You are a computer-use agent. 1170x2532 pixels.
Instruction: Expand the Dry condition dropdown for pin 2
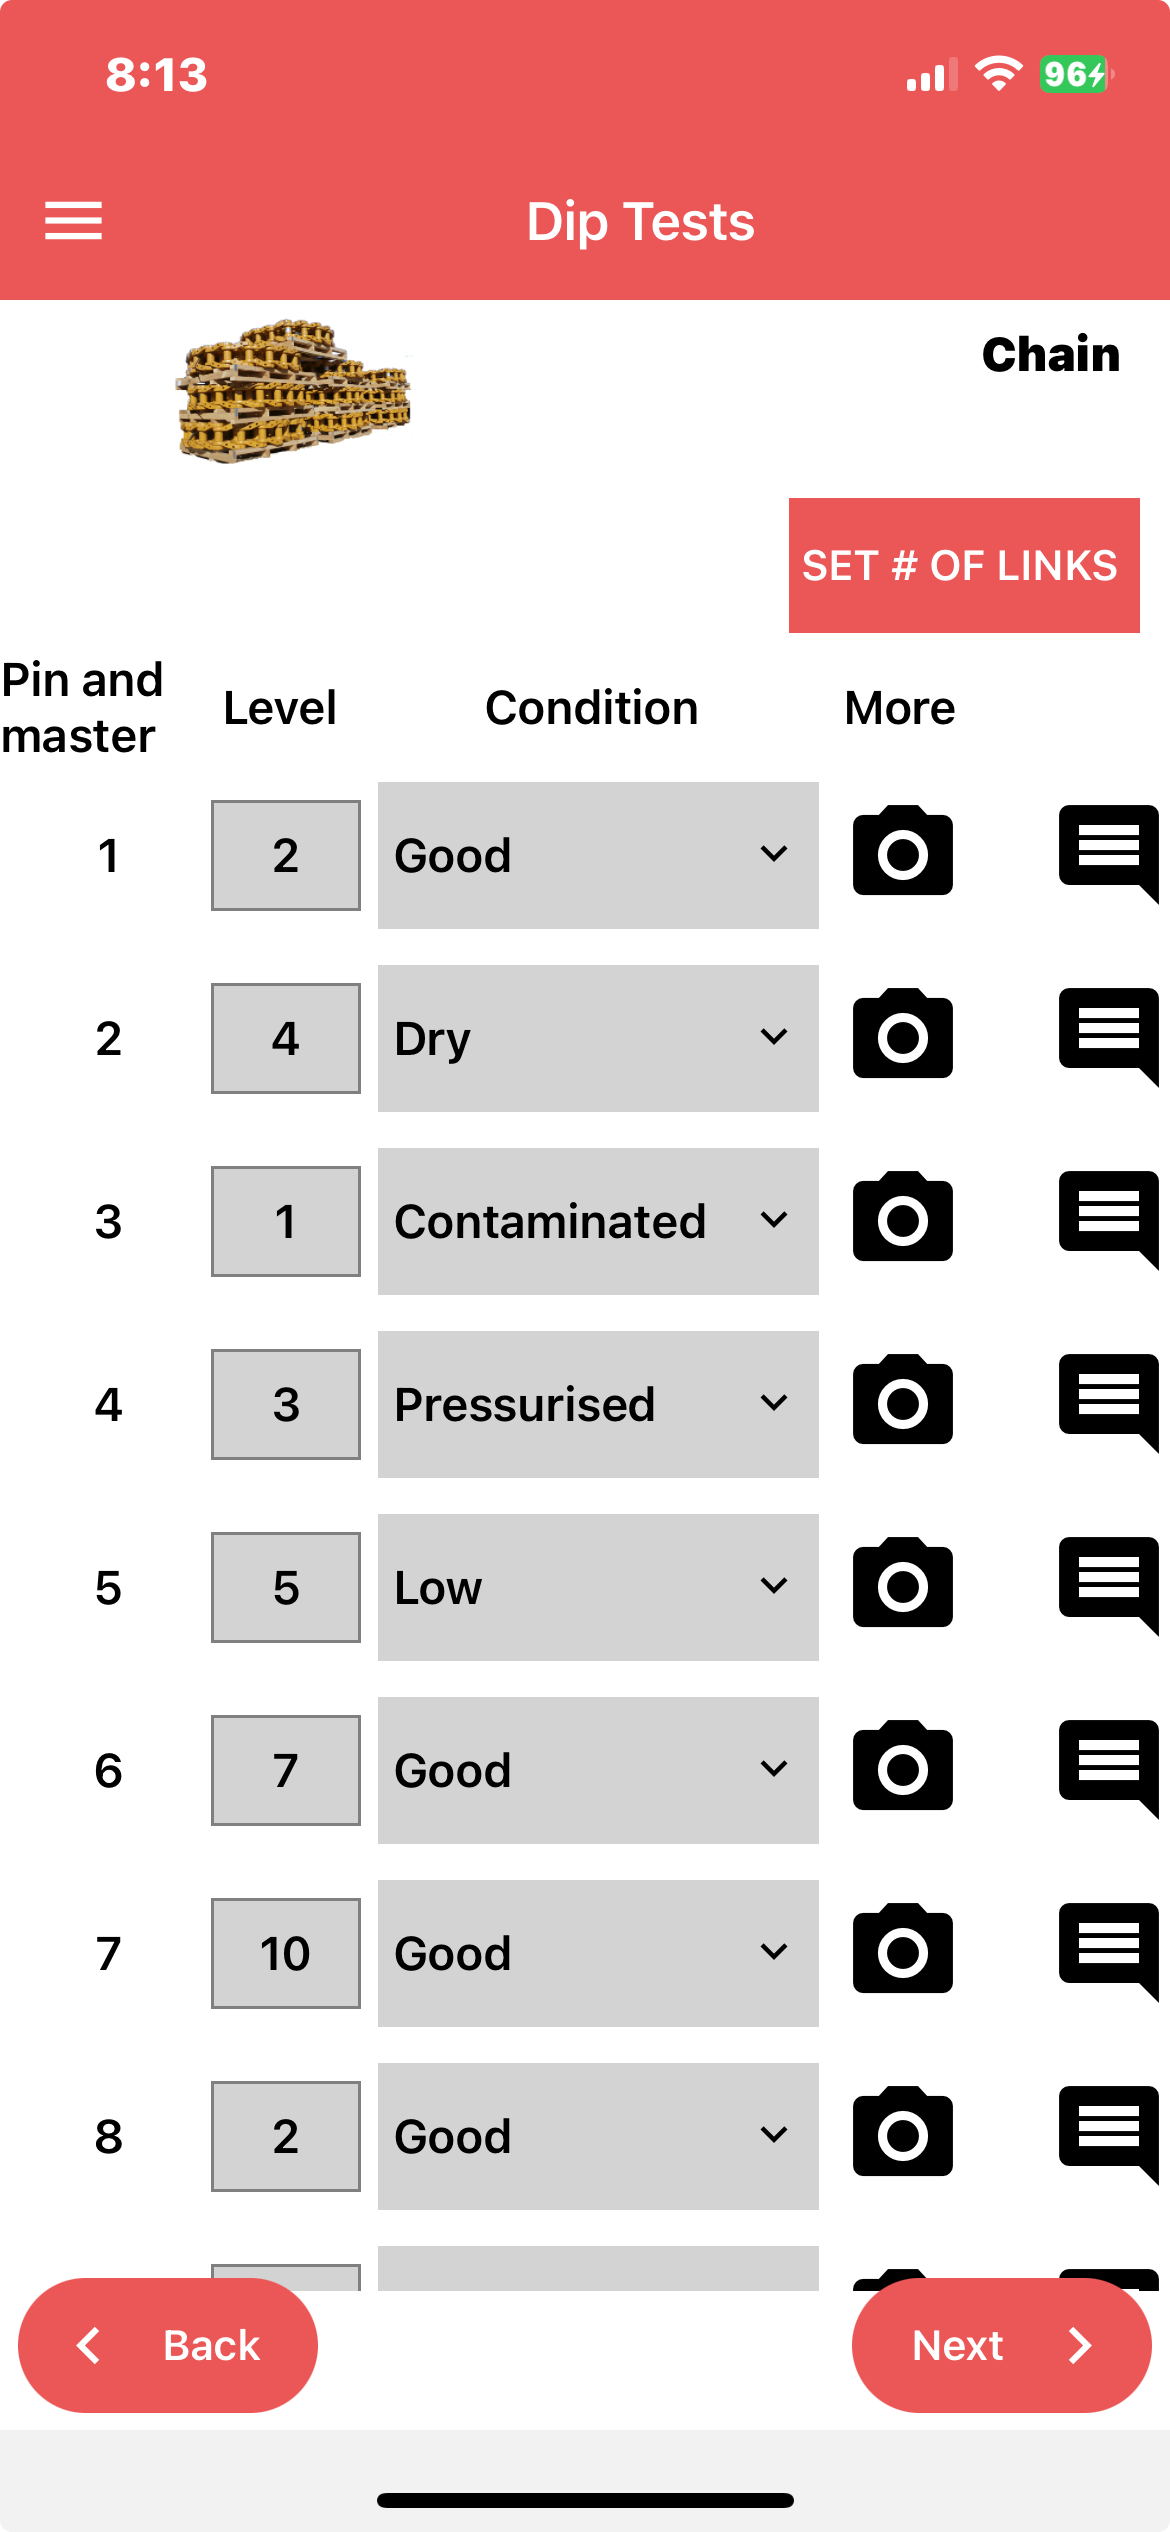pyautogui.click(x=598, y=1038)
